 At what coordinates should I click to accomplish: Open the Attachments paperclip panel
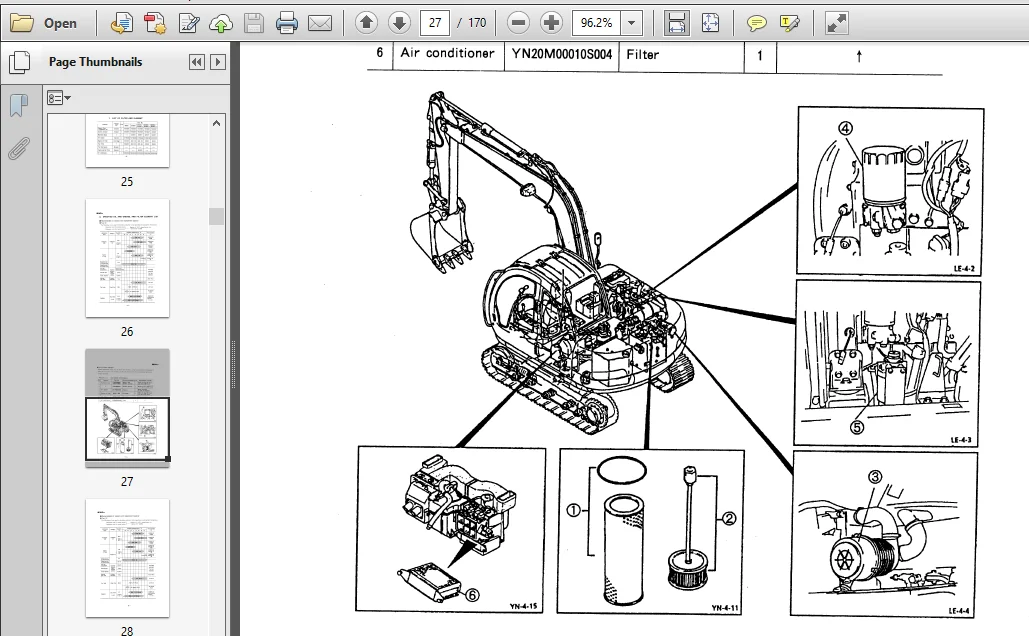tap(19, 148)
